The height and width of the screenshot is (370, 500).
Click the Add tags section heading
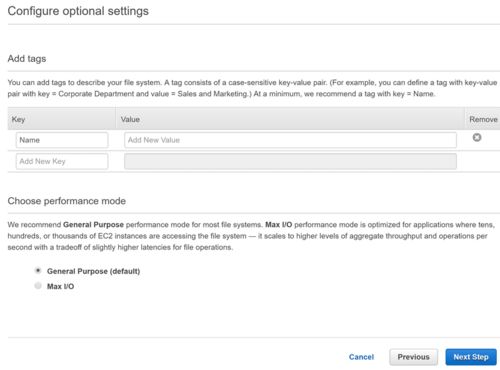pyautogui.click(x=27, y=59)
